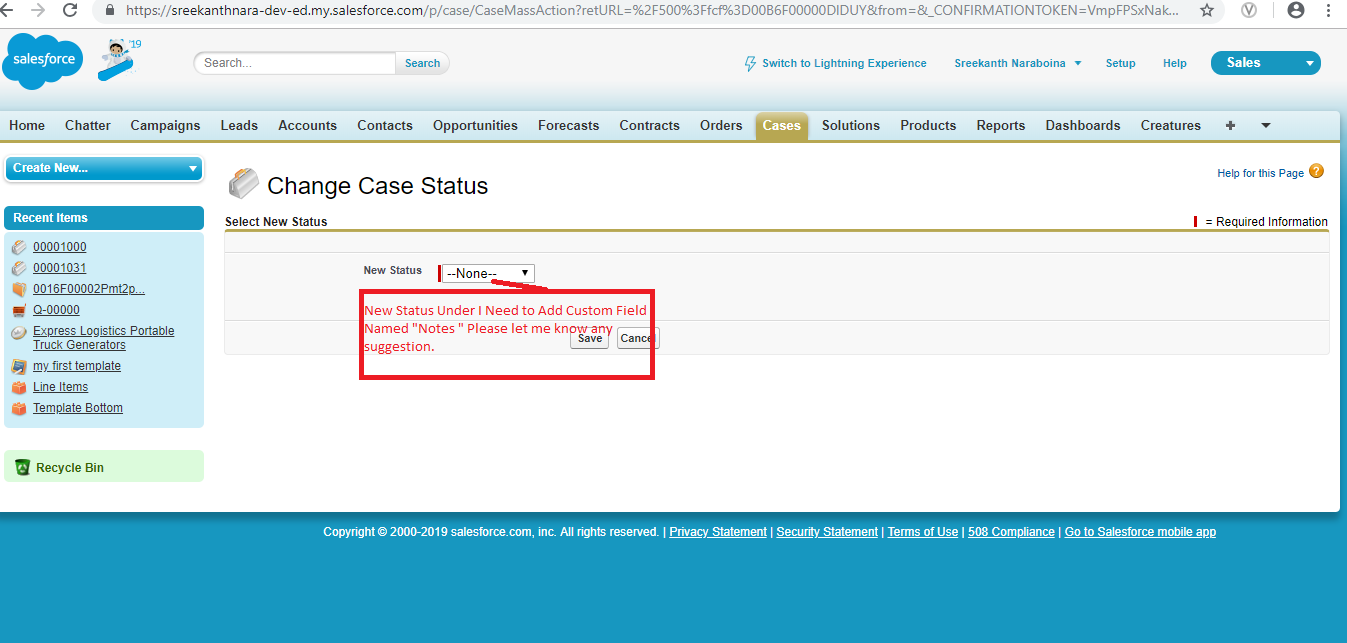This screenshot has height=643, width=1347.
Task: Go to the Campaigns tab
Action: tap(165, 125)
